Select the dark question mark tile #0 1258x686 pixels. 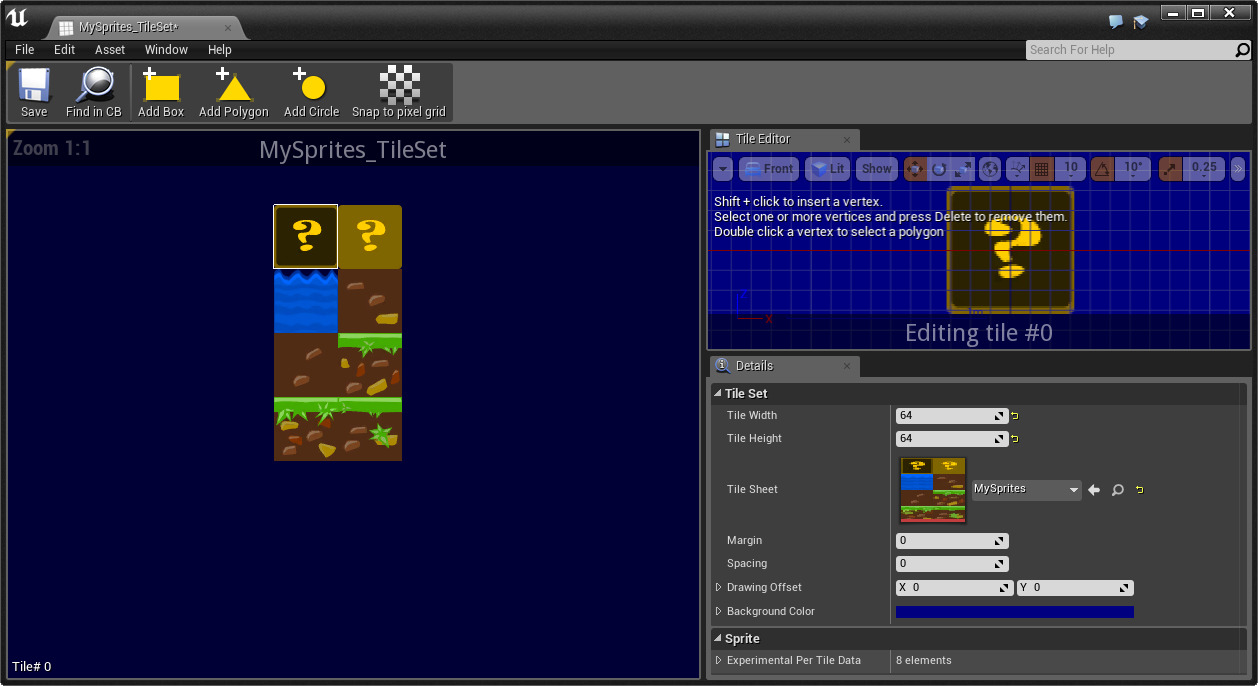[306, 237]
